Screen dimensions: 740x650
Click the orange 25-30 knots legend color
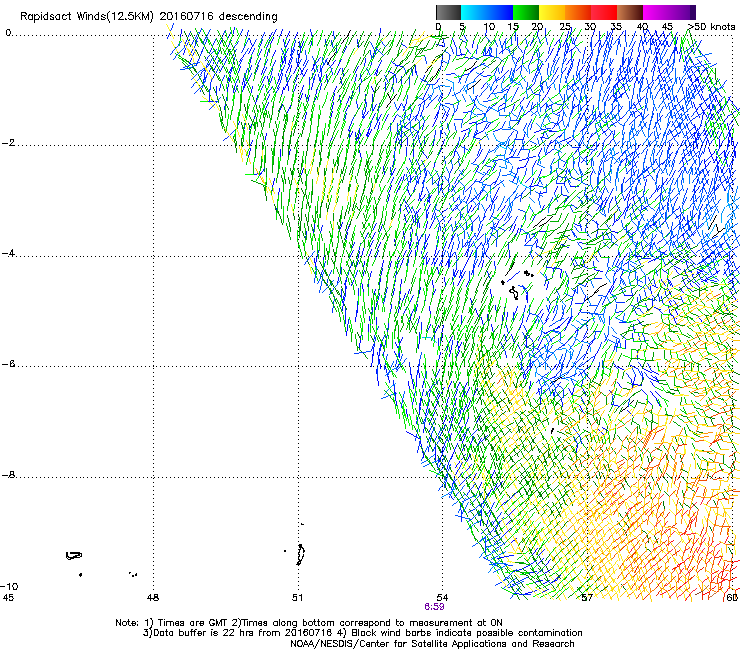pos(578,12)
